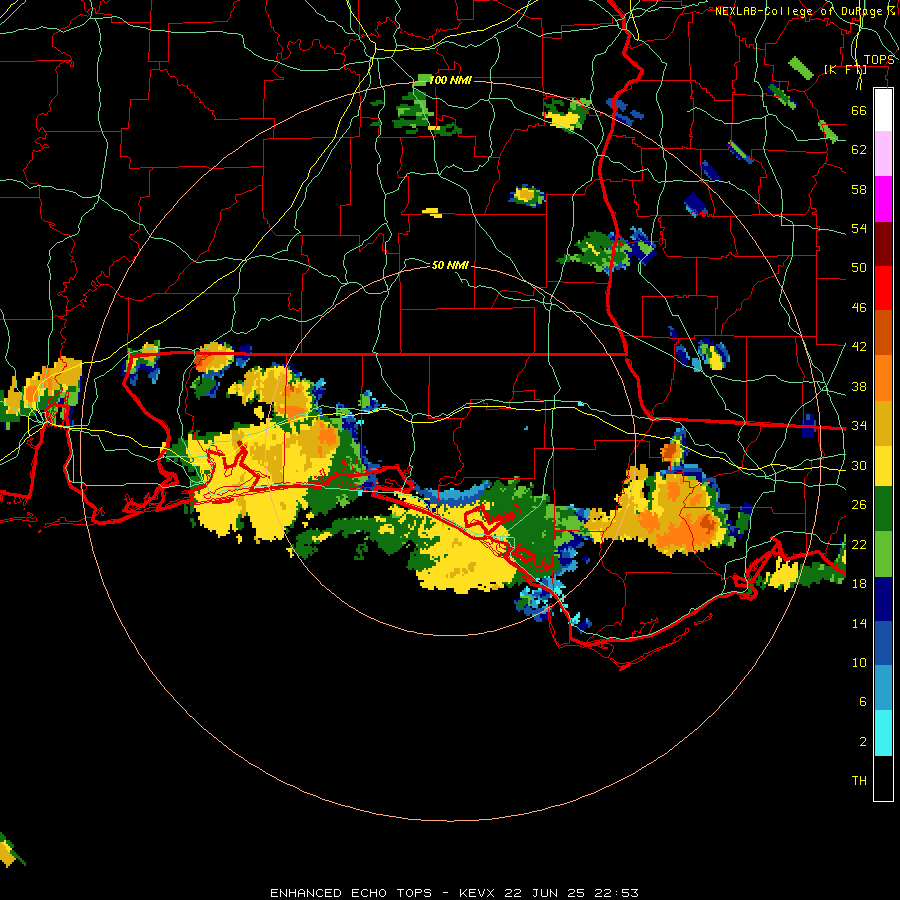The image size is (900, 900).
Task: Click legend value 42
Action: tap(859, 347)
